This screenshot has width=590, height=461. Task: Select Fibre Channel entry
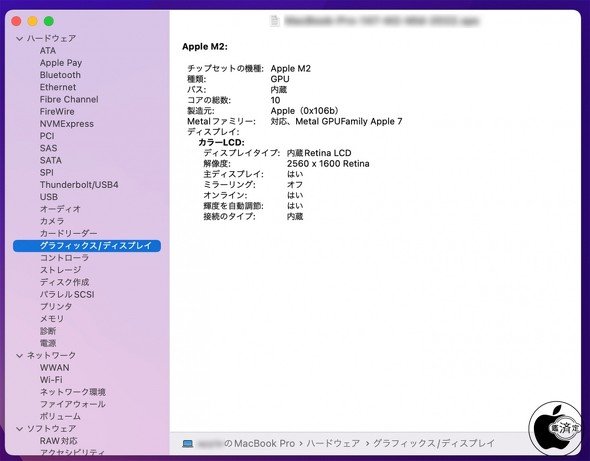tap(69, 99)
